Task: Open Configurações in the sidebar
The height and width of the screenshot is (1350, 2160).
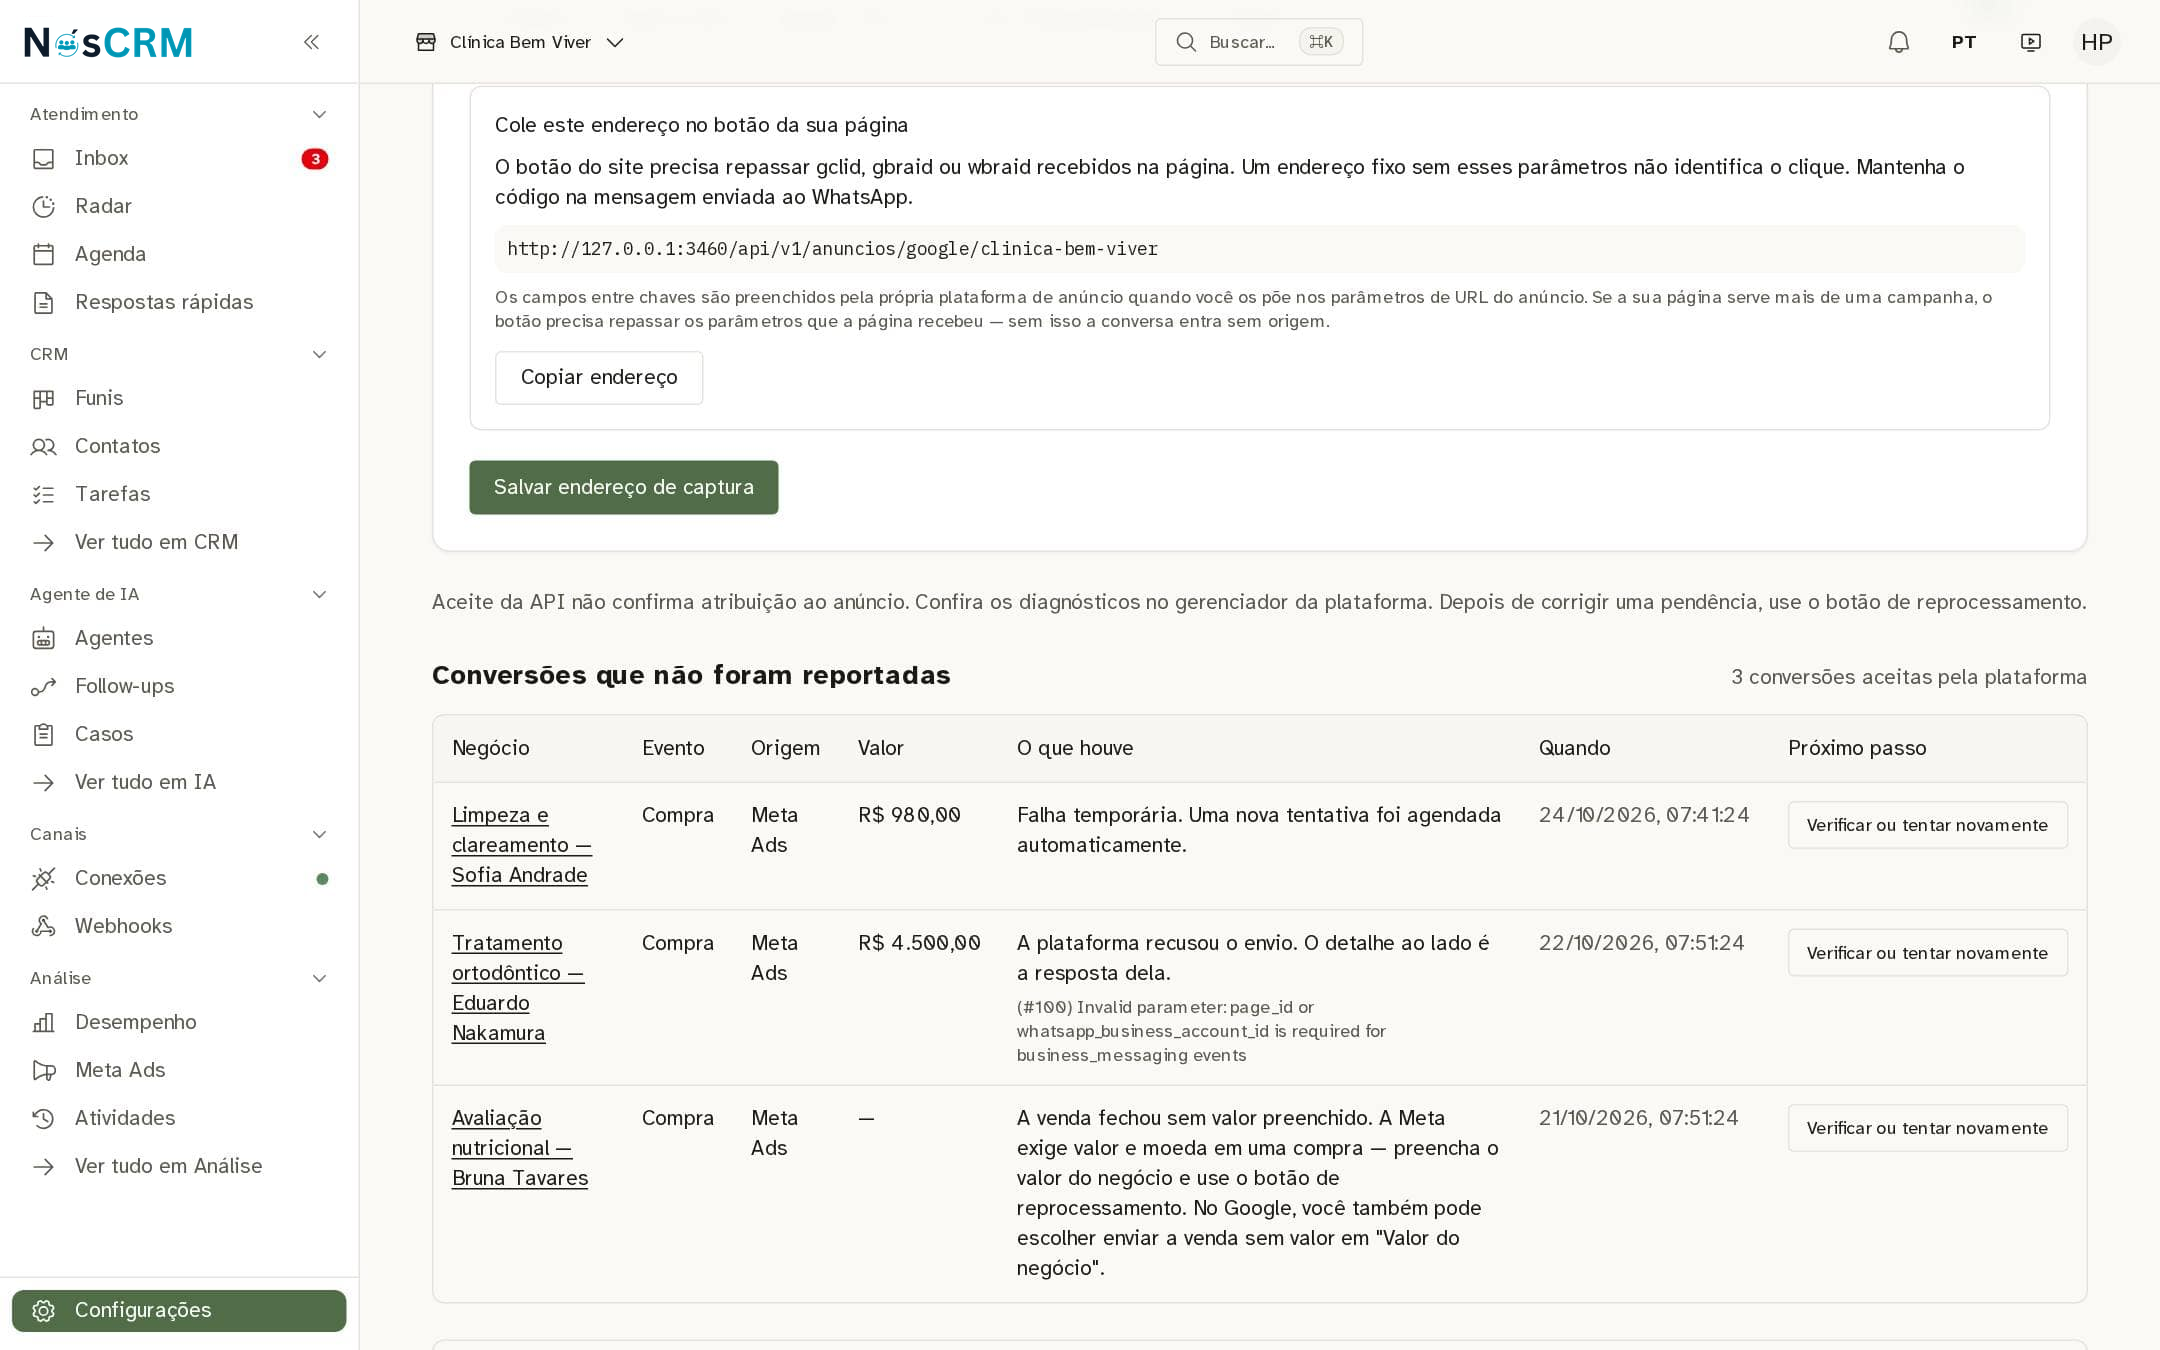Action: pos(179,1310)
